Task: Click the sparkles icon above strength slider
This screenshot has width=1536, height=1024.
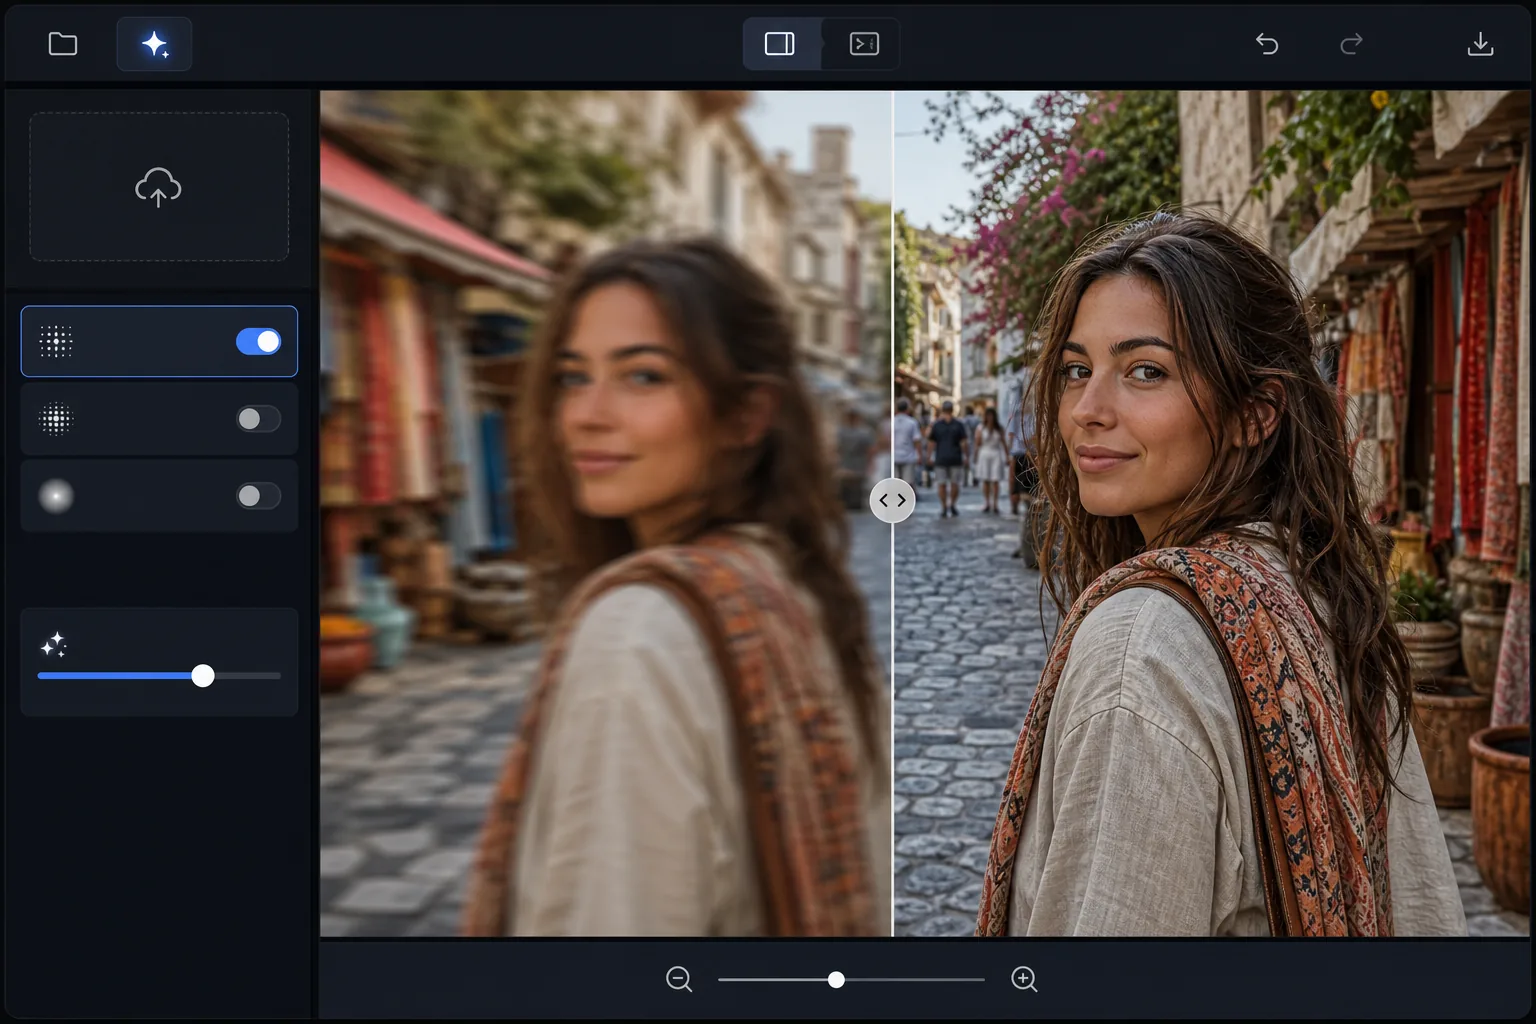Action: (x=54, y=645)
